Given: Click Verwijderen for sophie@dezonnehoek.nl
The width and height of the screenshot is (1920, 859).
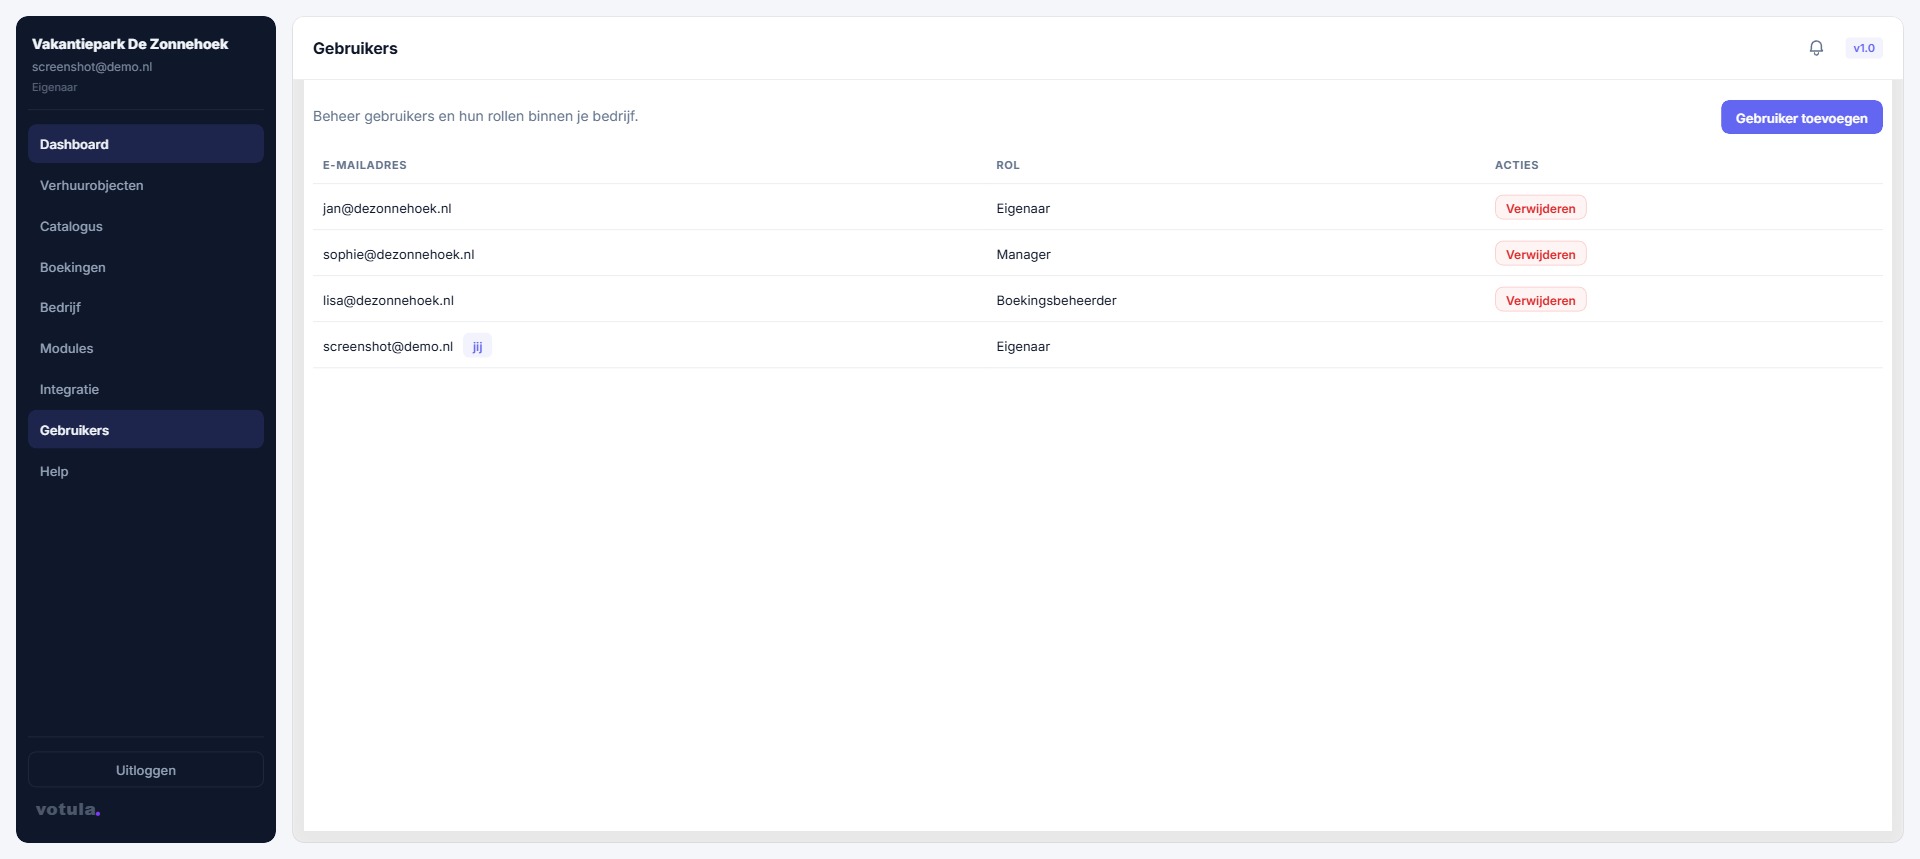Looking at the screenshot, I should coord(1540,254).
